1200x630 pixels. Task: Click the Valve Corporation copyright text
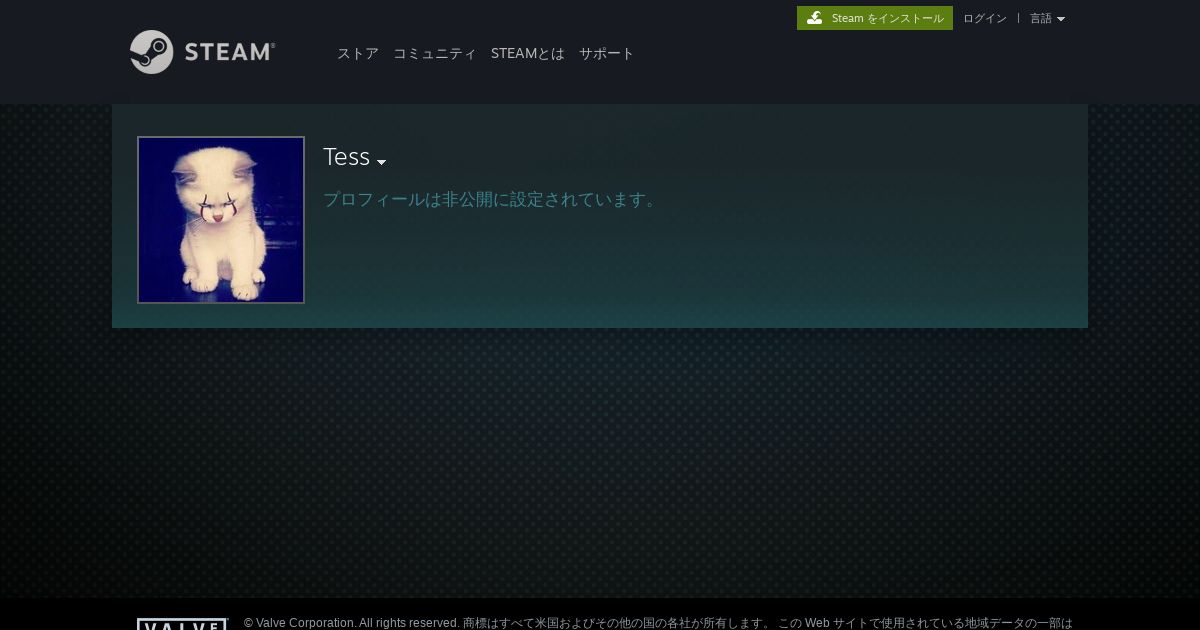(658, 623)
